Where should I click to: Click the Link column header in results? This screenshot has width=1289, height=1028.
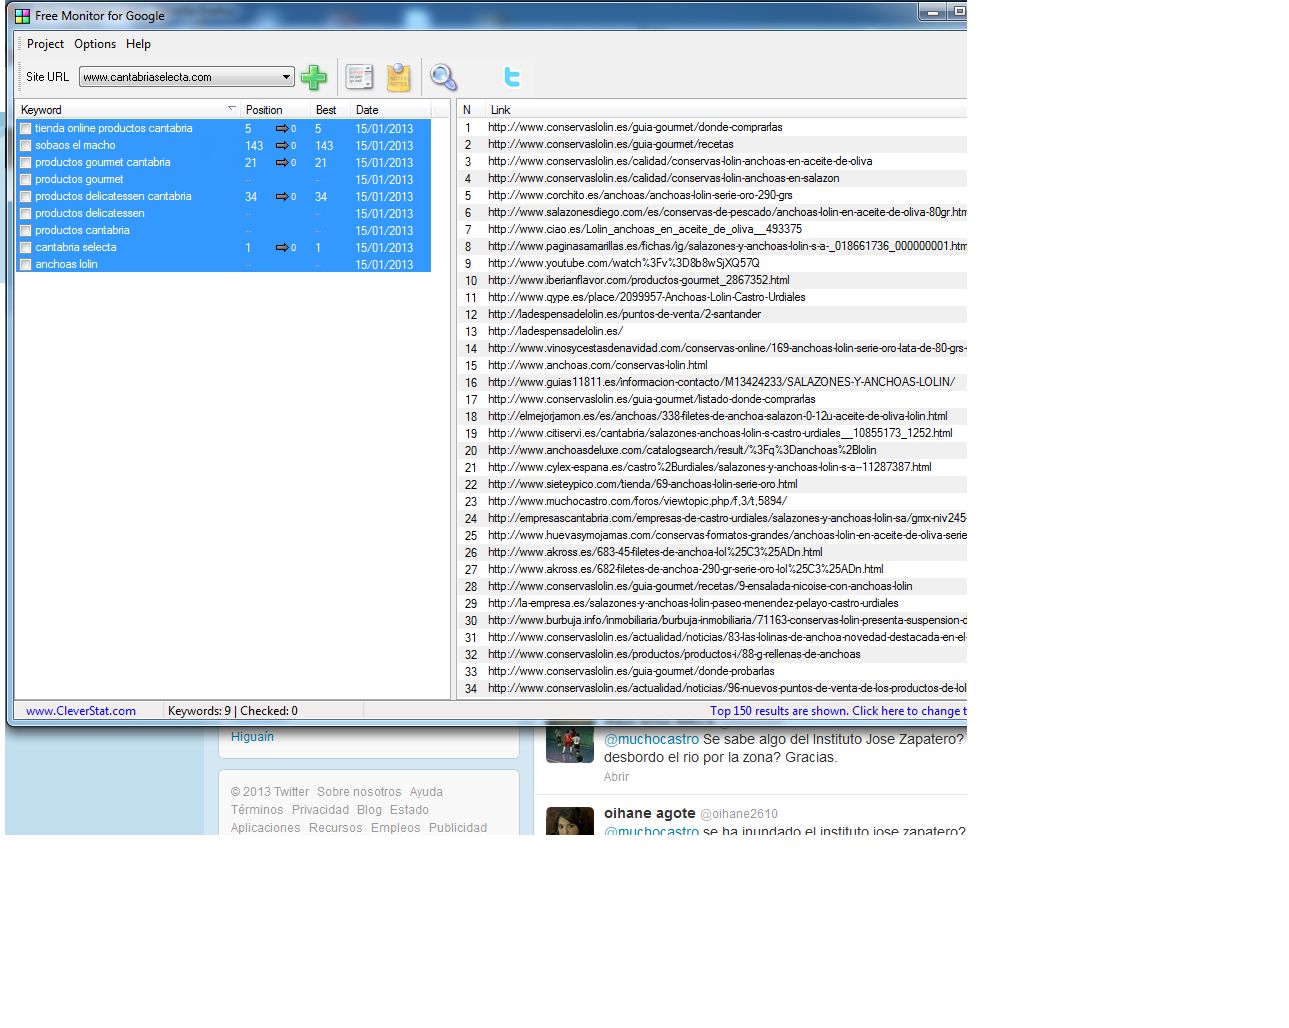[x=726, y=110]
